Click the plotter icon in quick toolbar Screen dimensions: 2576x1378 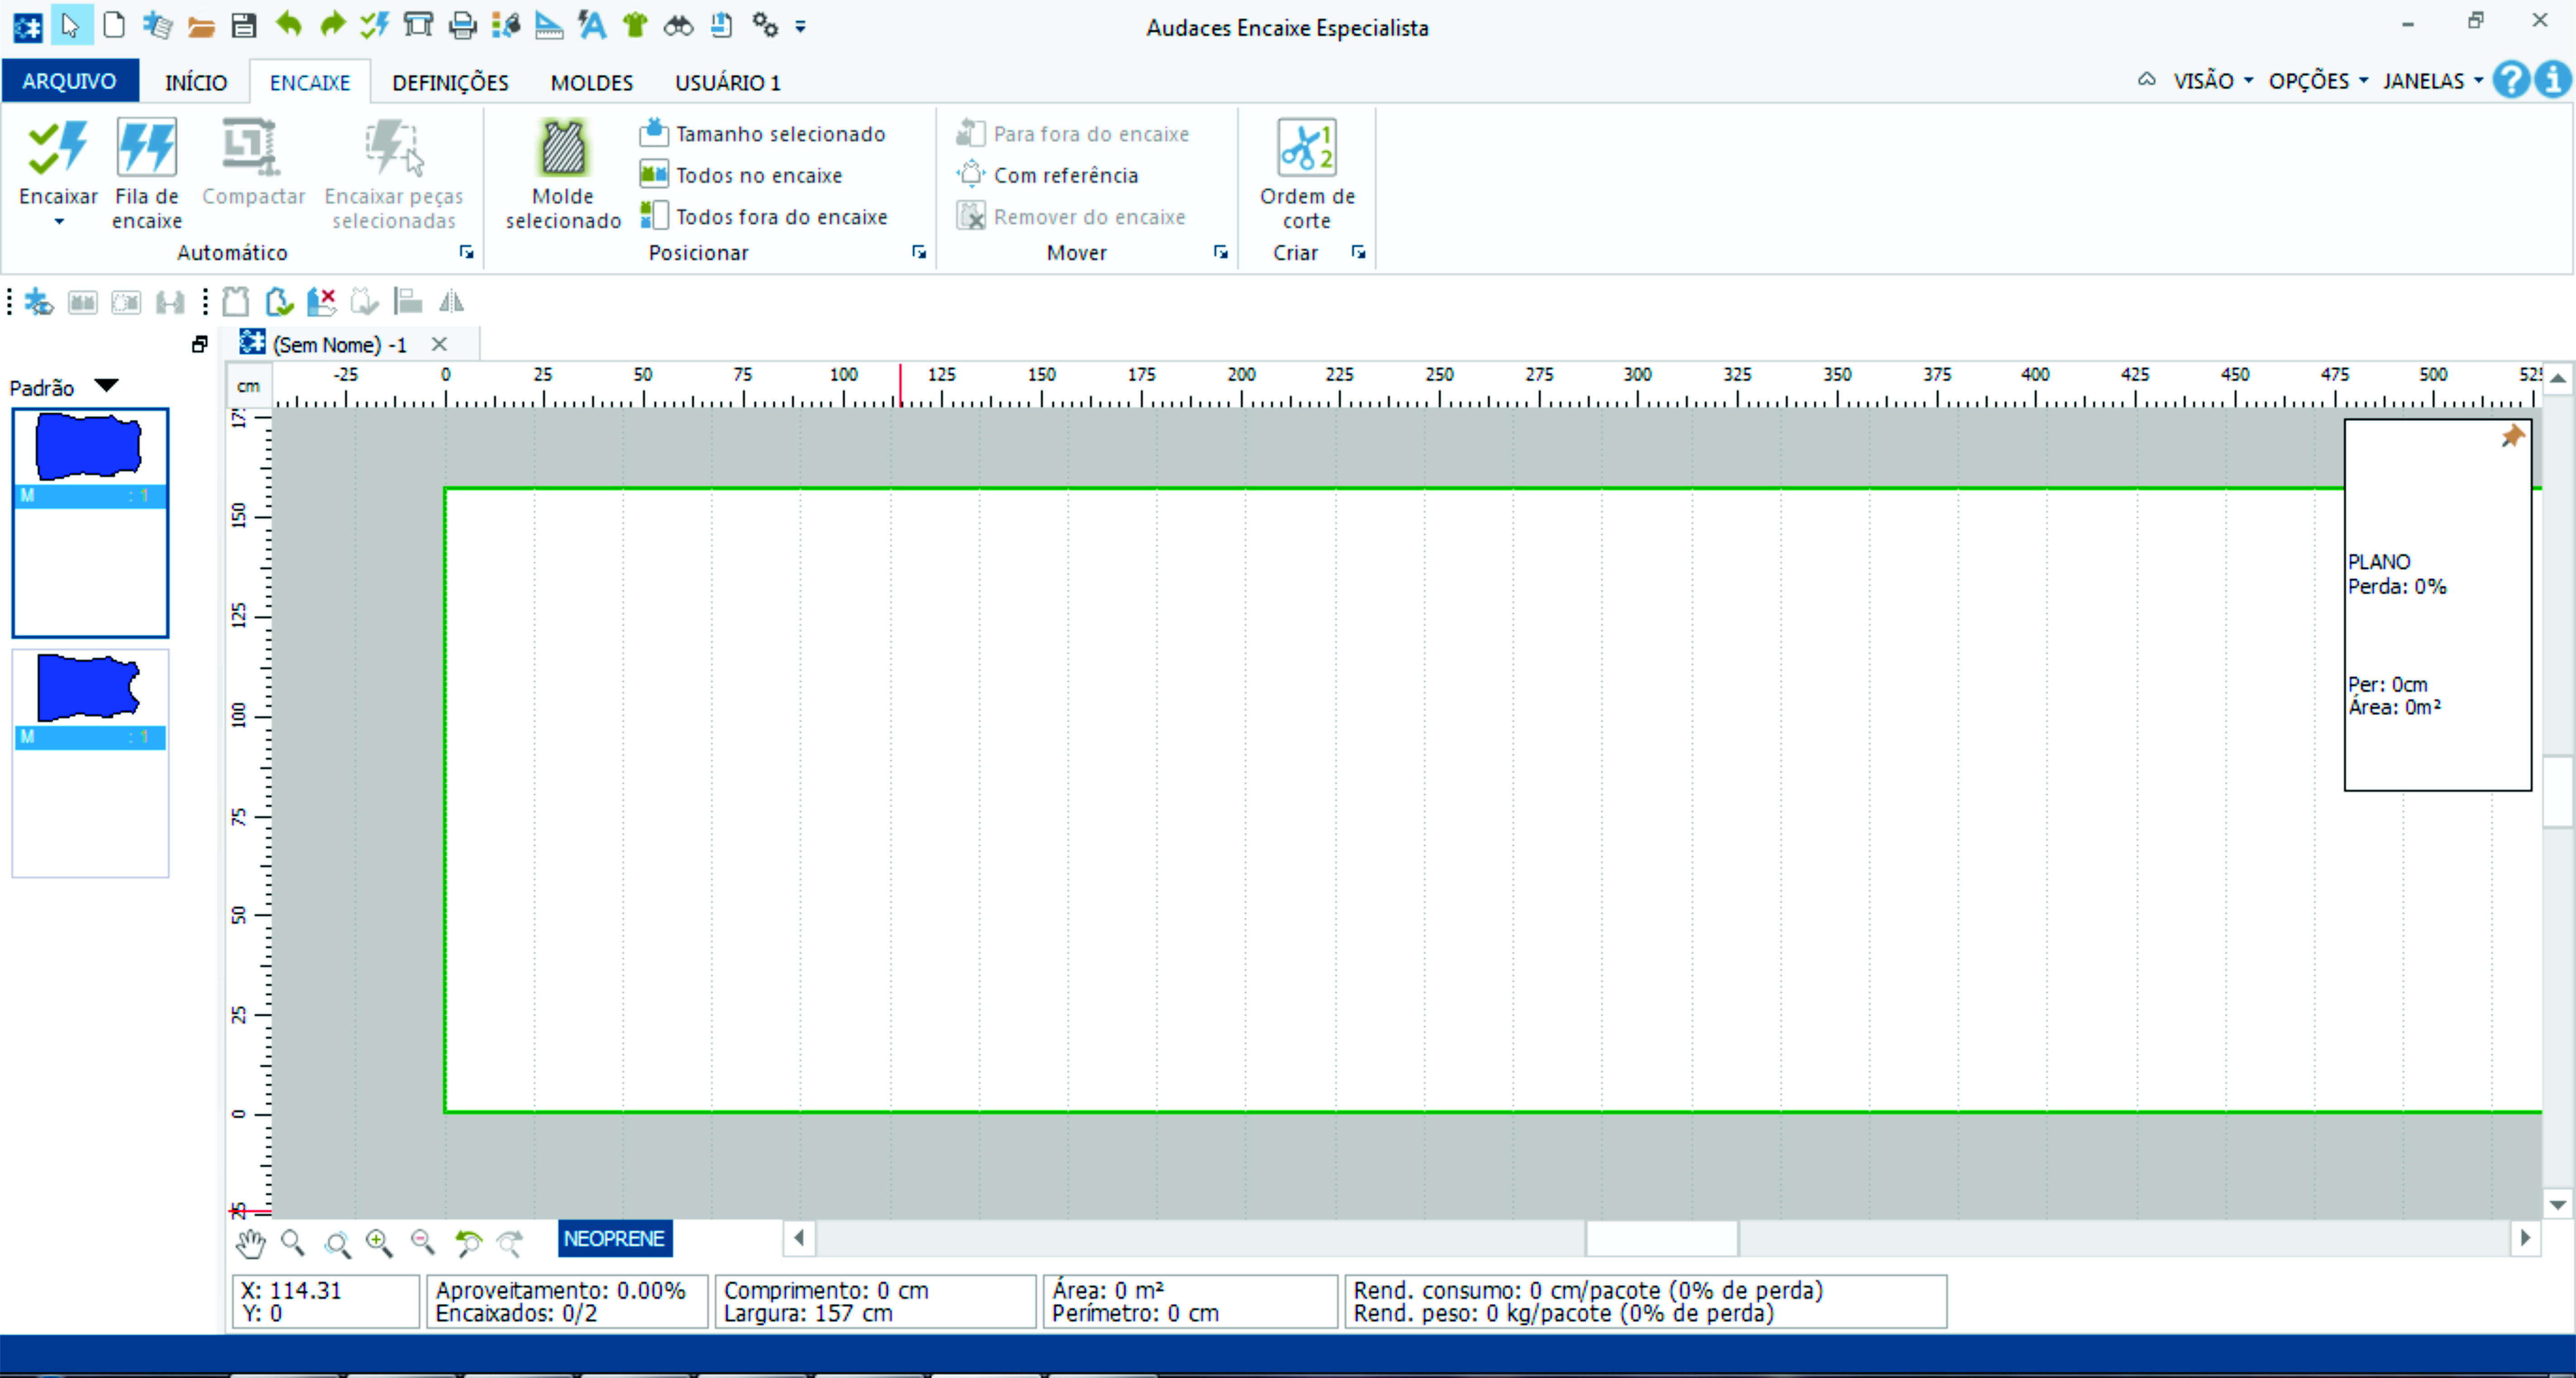[418, 25]
